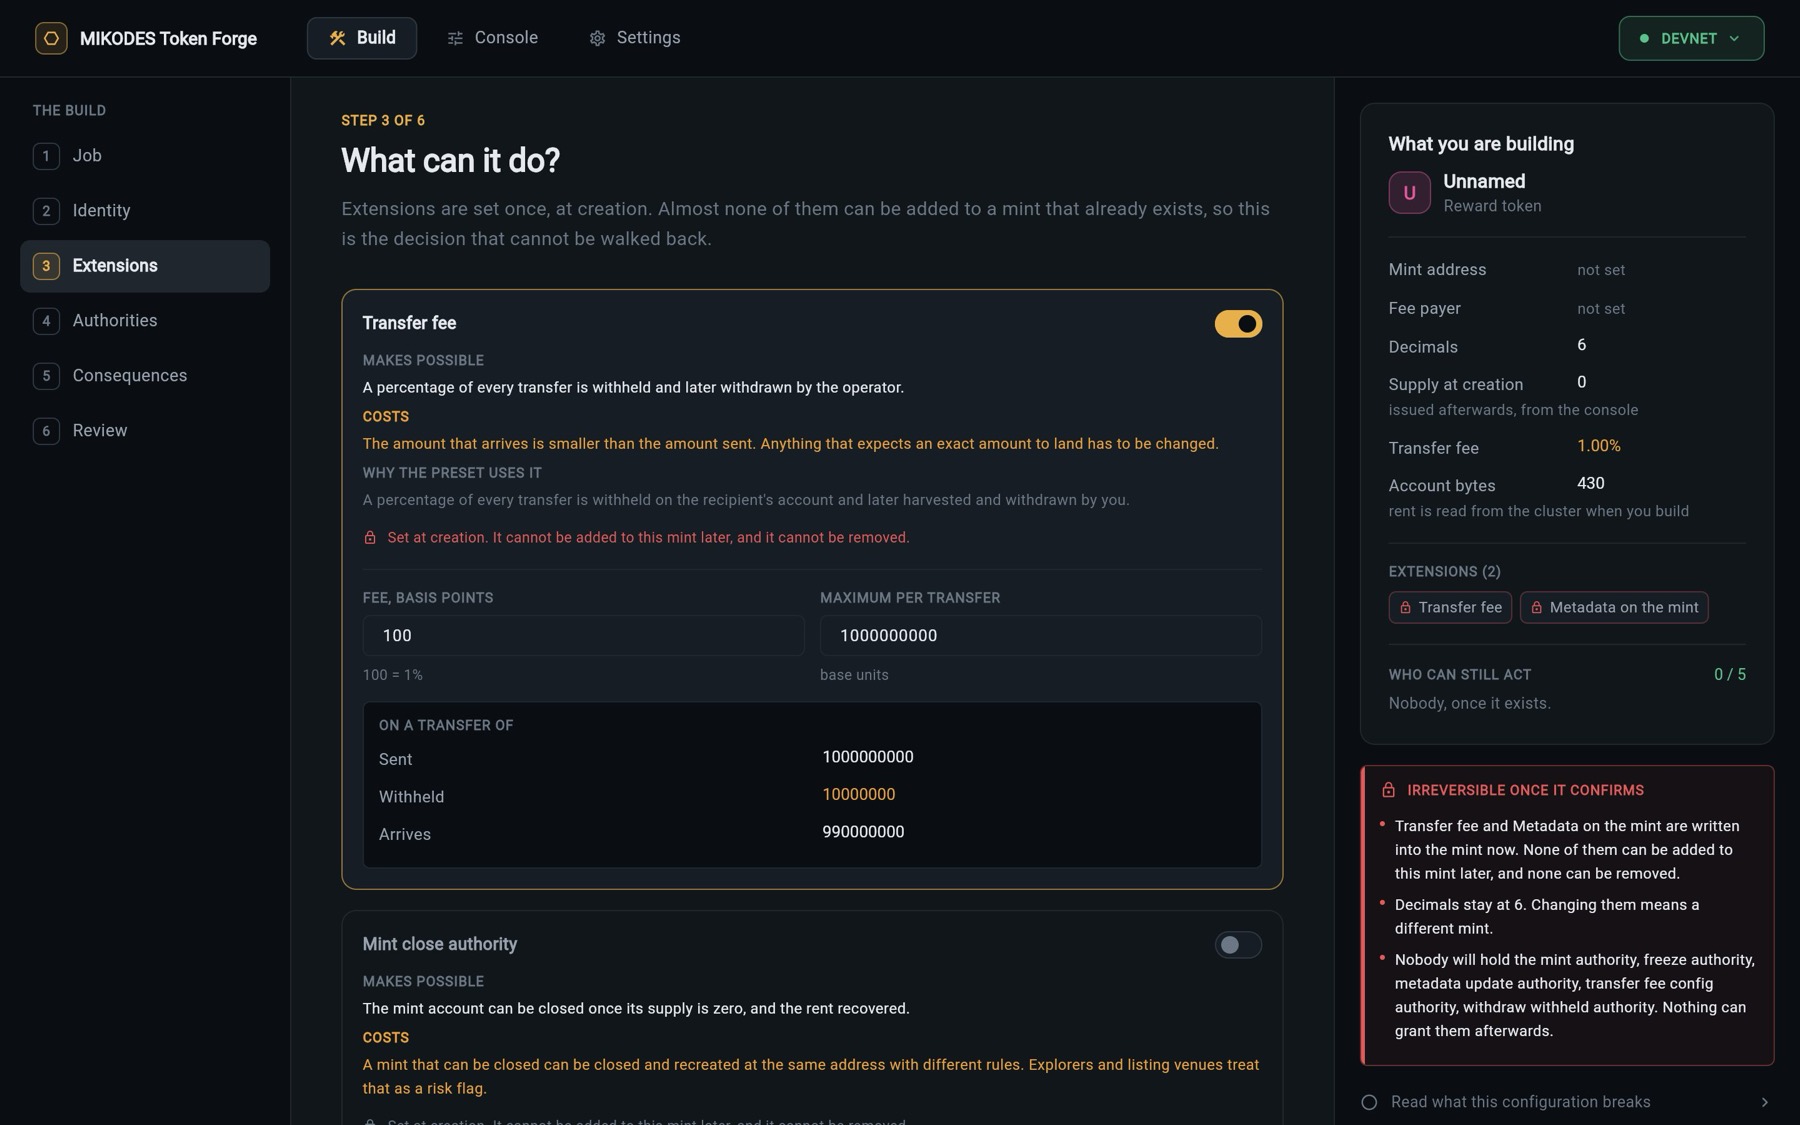
Task: Click the Fee, basis points input field
Action: [x=583, y=636]
